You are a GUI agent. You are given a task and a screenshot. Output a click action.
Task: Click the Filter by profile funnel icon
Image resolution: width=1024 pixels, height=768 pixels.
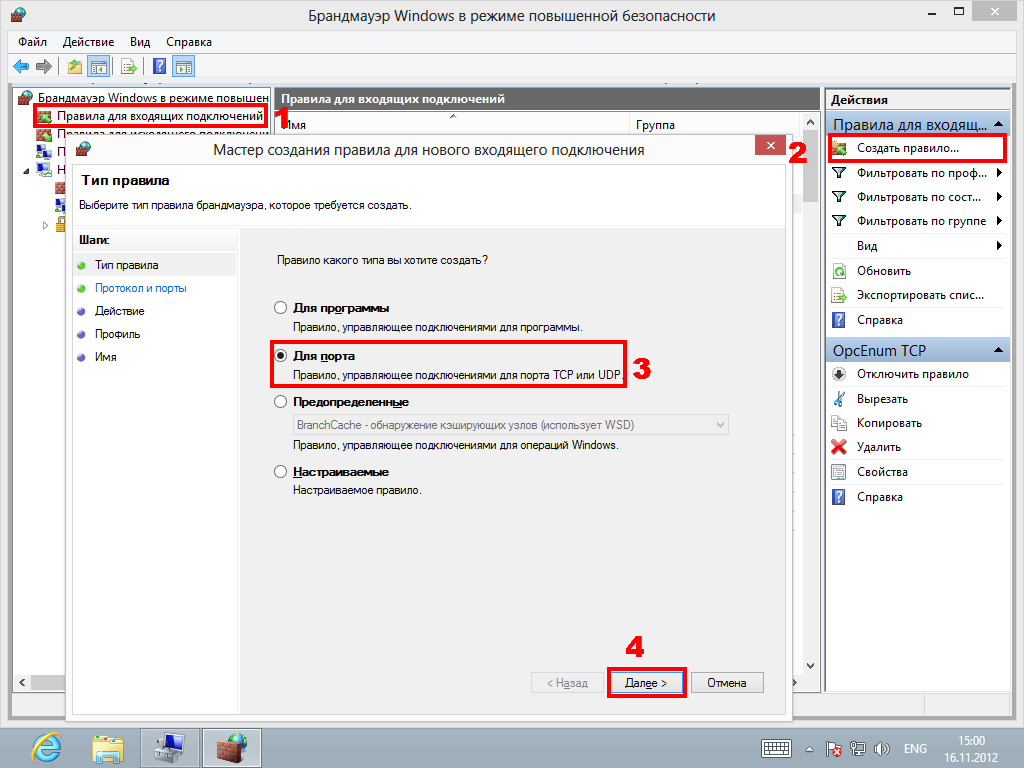pos(839,173)
